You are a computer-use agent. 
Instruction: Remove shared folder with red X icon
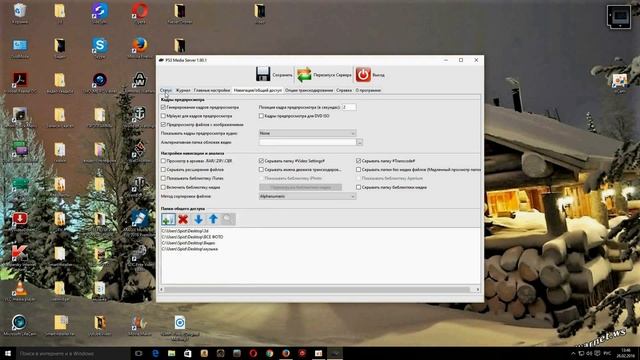[183, 219]
